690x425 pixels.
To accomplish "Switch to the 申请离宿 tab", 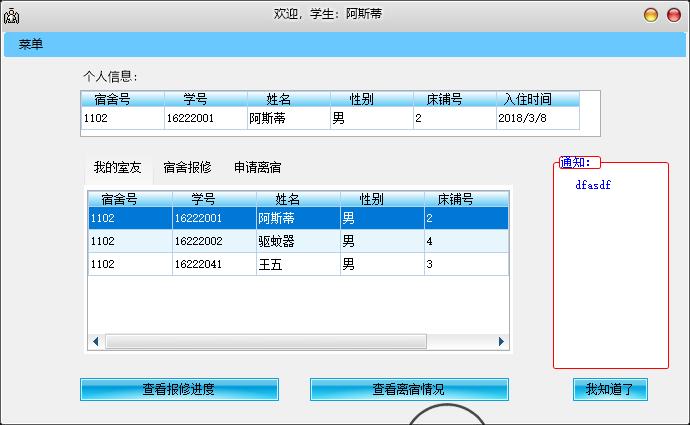I will point(257,168).
